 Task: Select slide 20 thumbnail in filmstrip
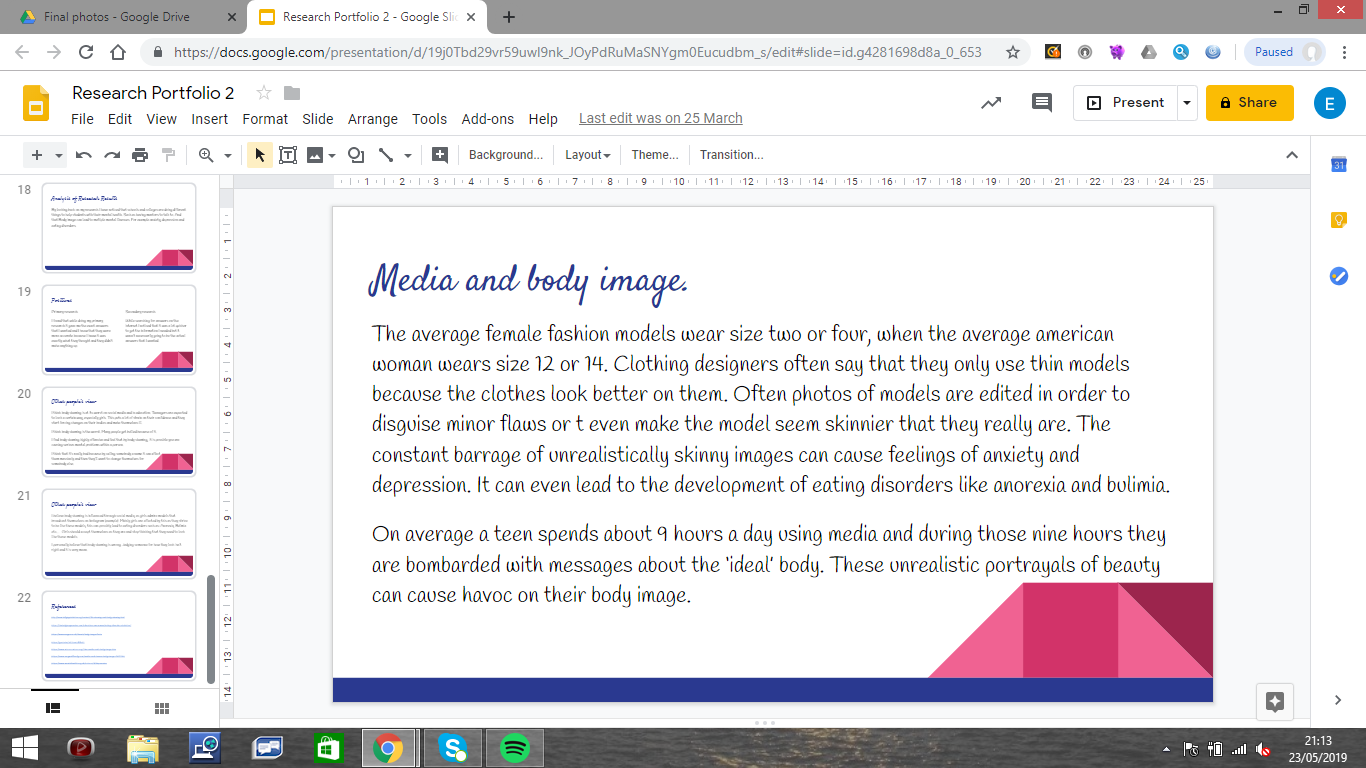(119, 430)
